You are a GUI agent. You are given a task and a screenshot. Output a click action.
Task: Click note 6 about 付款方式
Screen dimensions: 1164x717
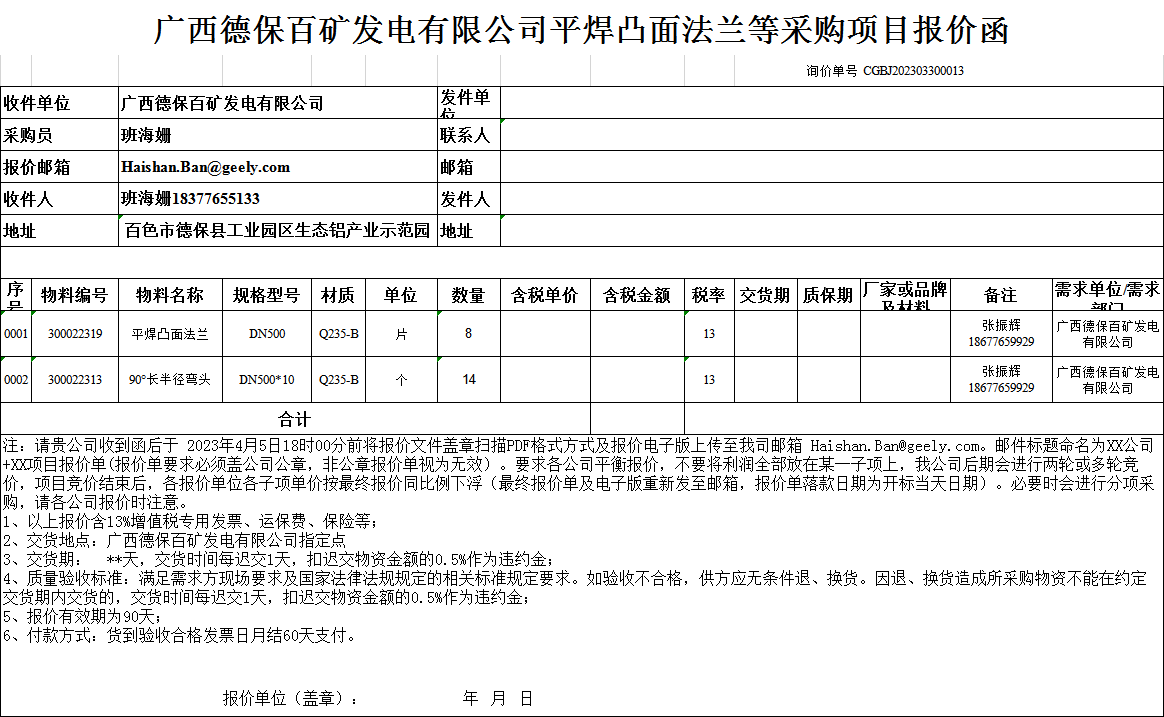180,635
